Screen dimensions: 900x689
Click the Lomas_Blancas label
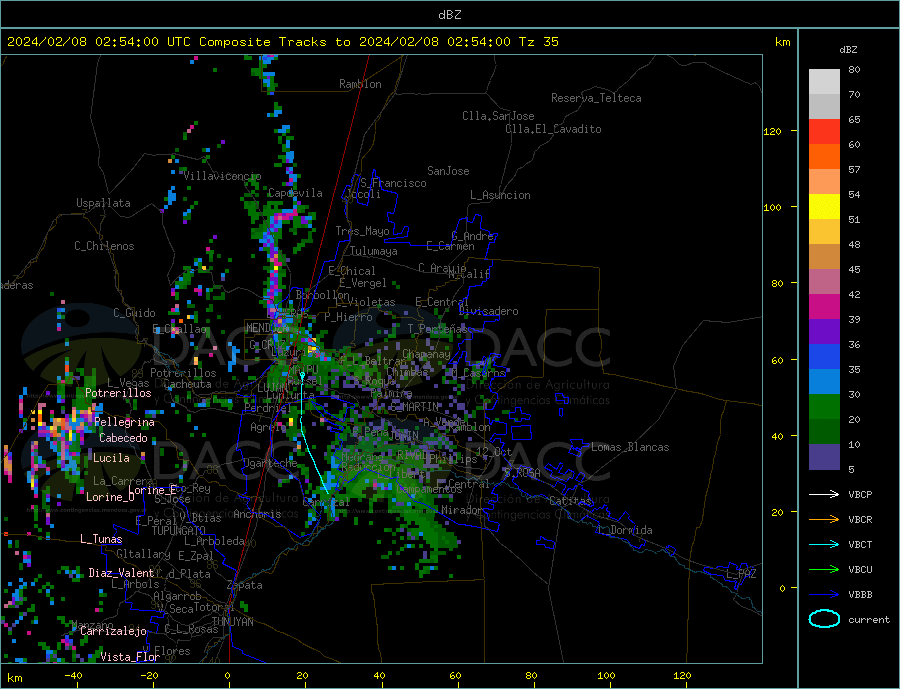[630, 447]
